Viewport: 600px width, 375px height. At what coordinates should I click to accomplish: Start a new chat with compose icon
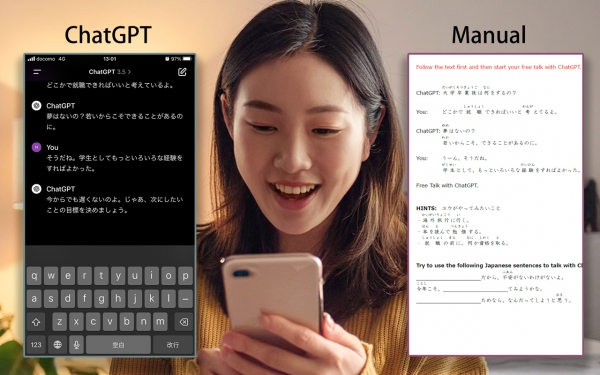point(182,72)
